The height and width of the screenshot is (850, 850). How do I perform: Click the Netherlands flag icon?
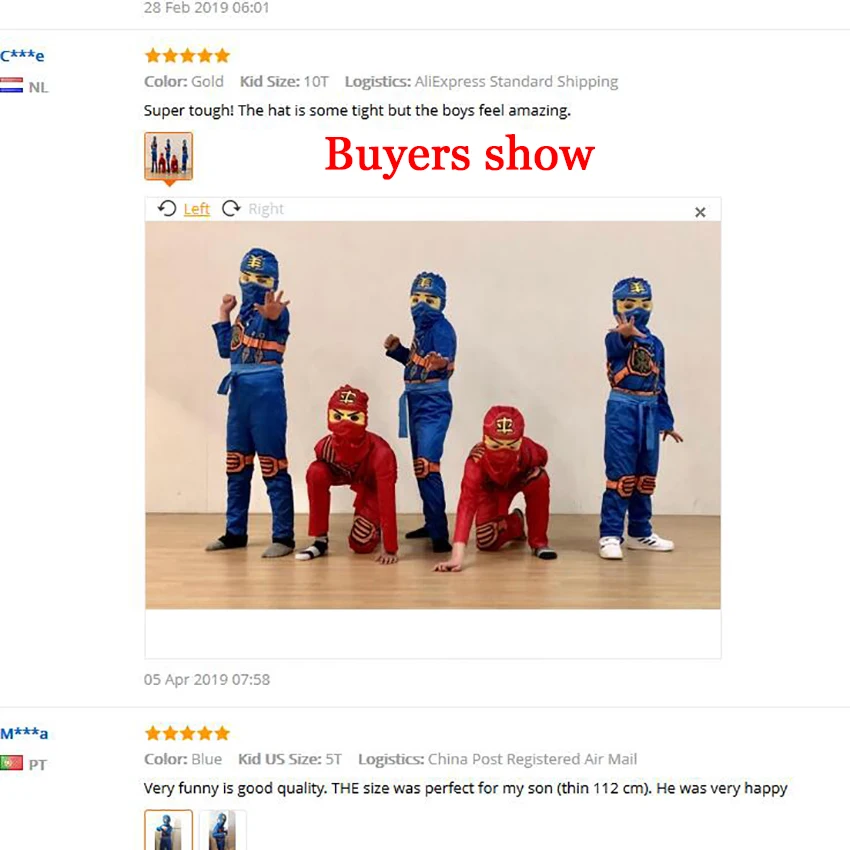coord(11,86)
